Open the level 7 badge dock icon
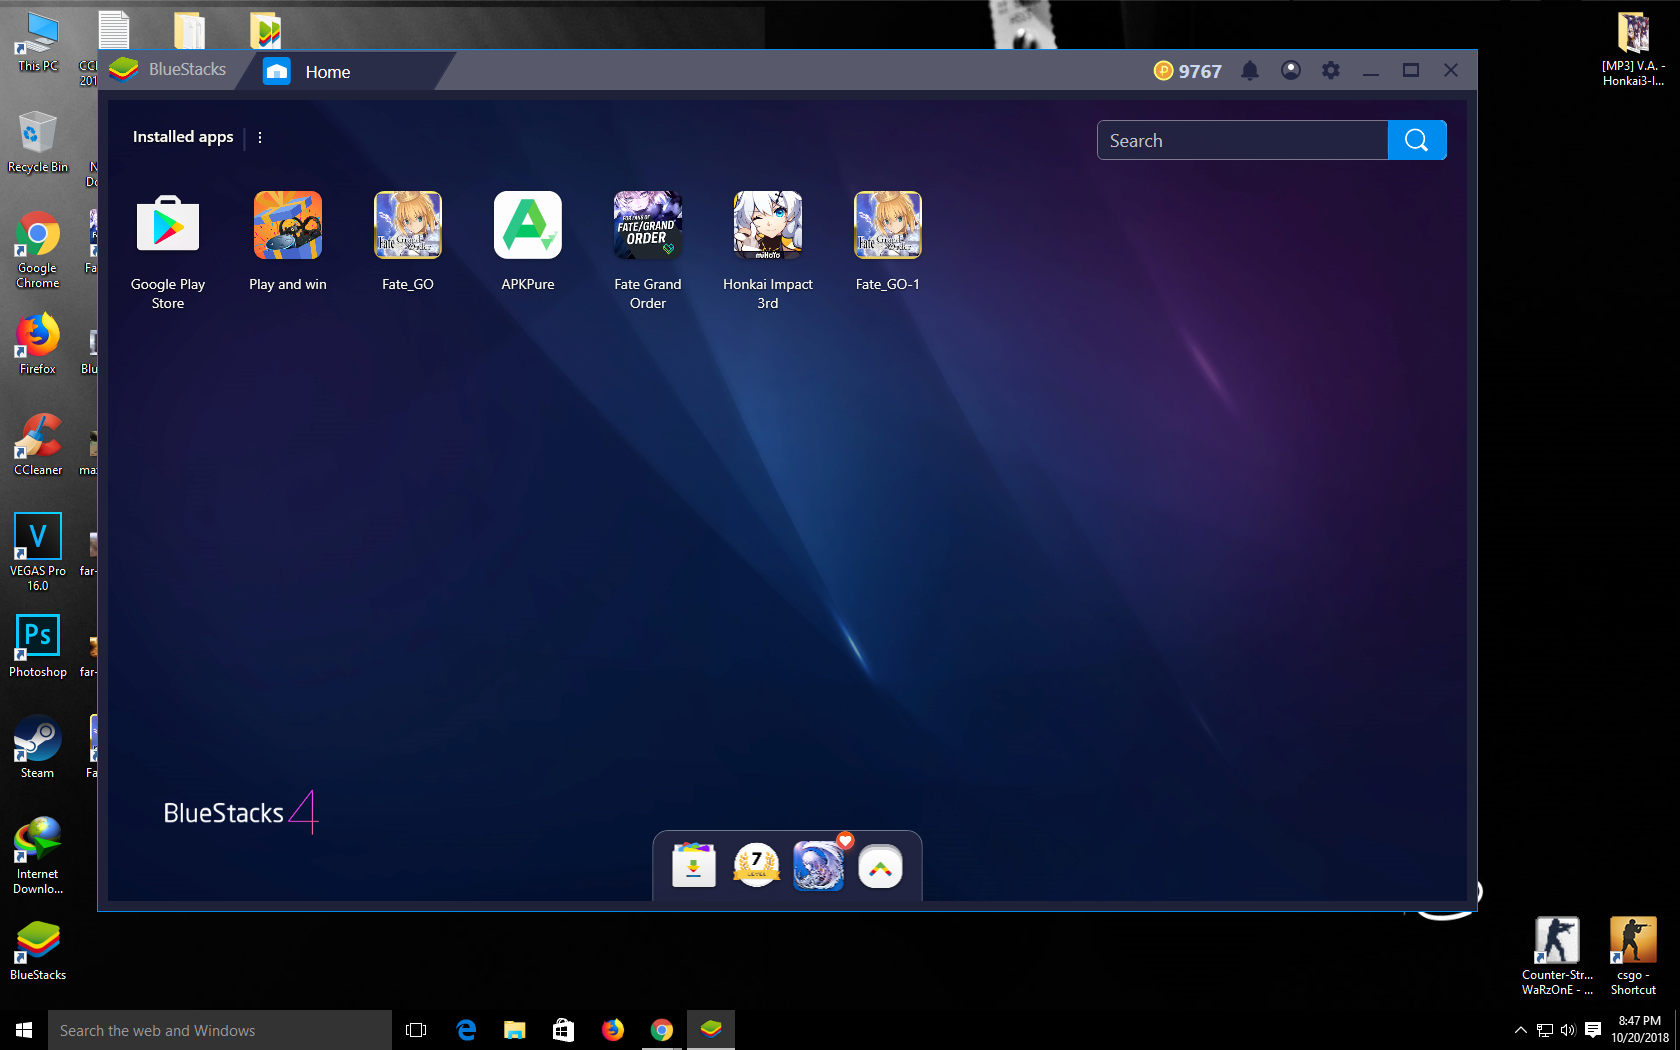Viewport: 1680px width, 1050px height. 756,866
